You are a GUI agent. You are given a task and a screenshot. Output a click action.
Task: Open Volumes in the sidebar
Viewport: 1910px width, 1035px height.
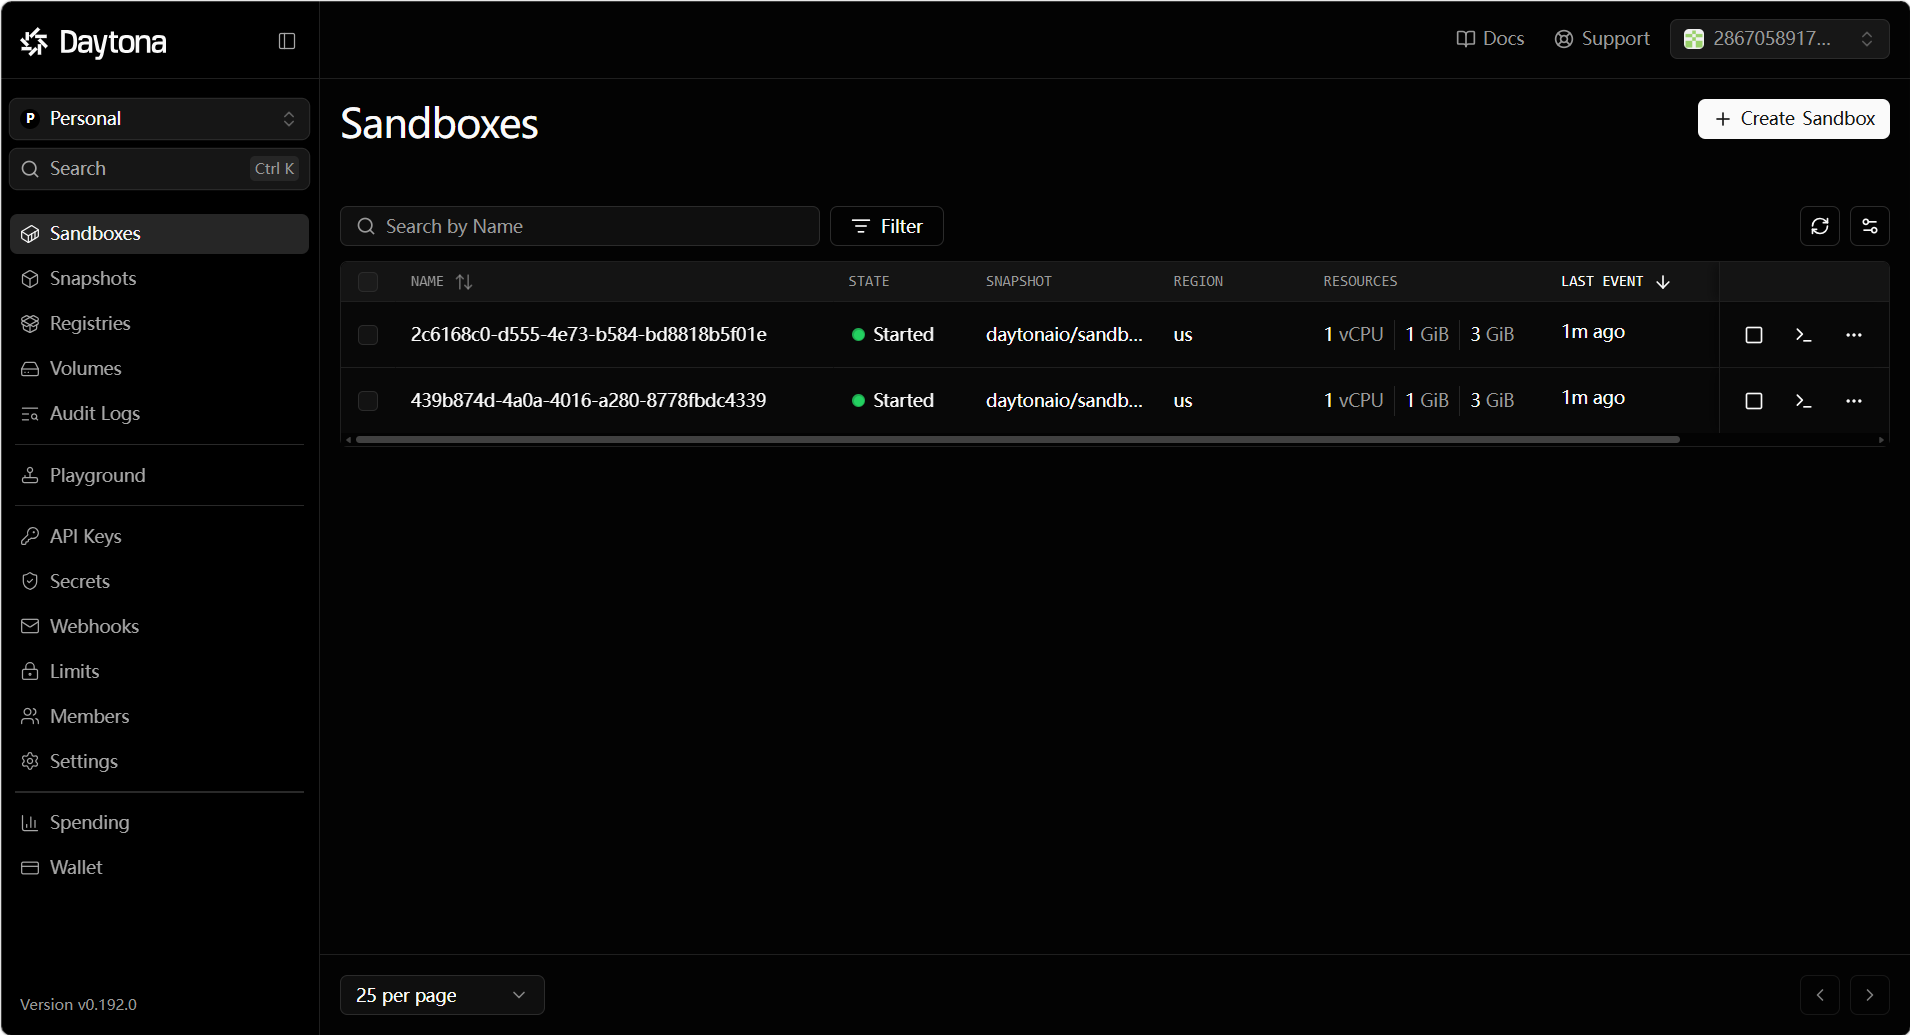[159, 368]
